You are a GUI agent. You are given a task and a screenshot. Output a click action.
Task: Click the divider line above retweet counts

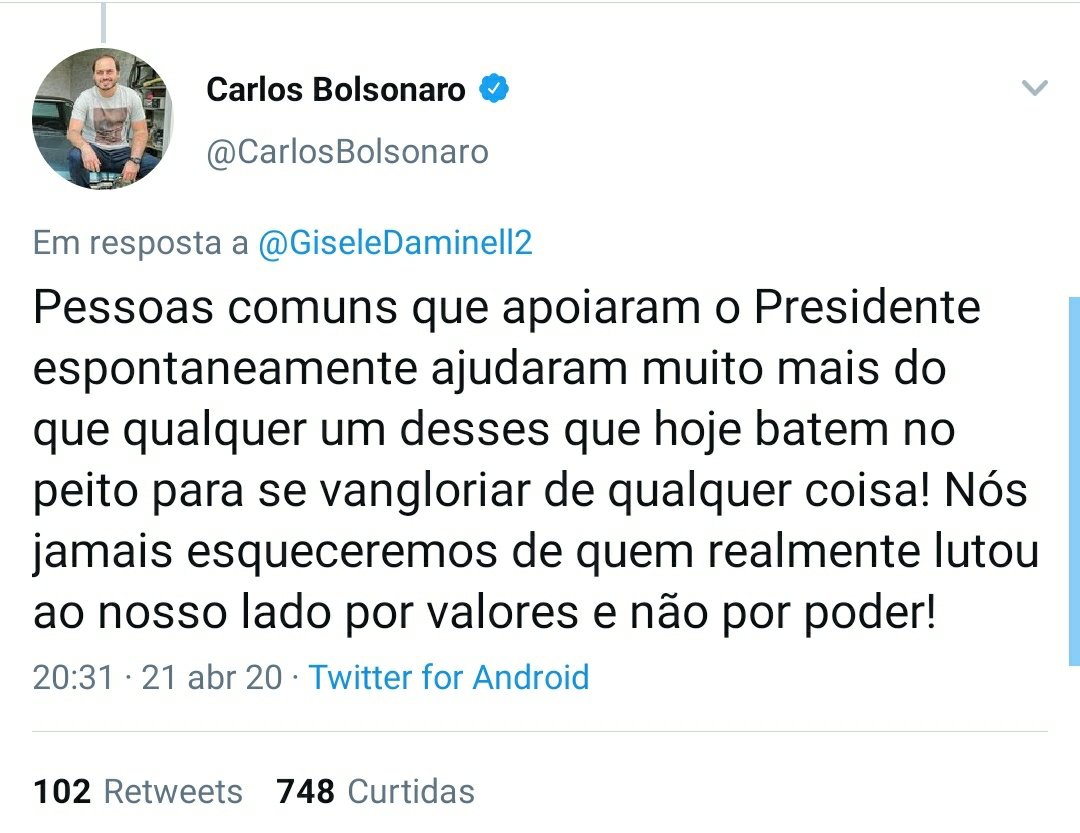tap(540, 731)
